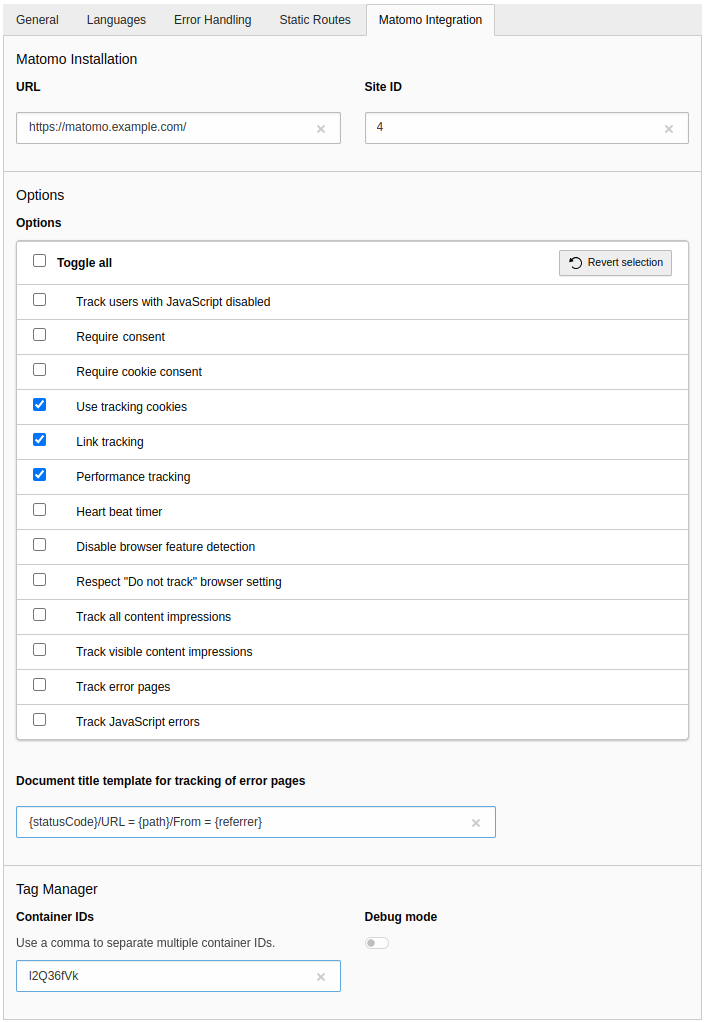This screenshot has height=1022, width=704.
Task: Uncheck the Link tracking option
Action: [x=40, y=440]
